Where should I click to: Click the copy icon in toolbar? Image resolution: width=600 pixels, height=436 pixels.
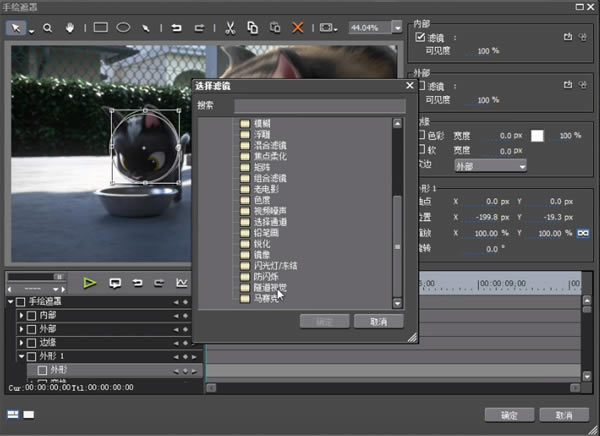click(x=253, y=28)
